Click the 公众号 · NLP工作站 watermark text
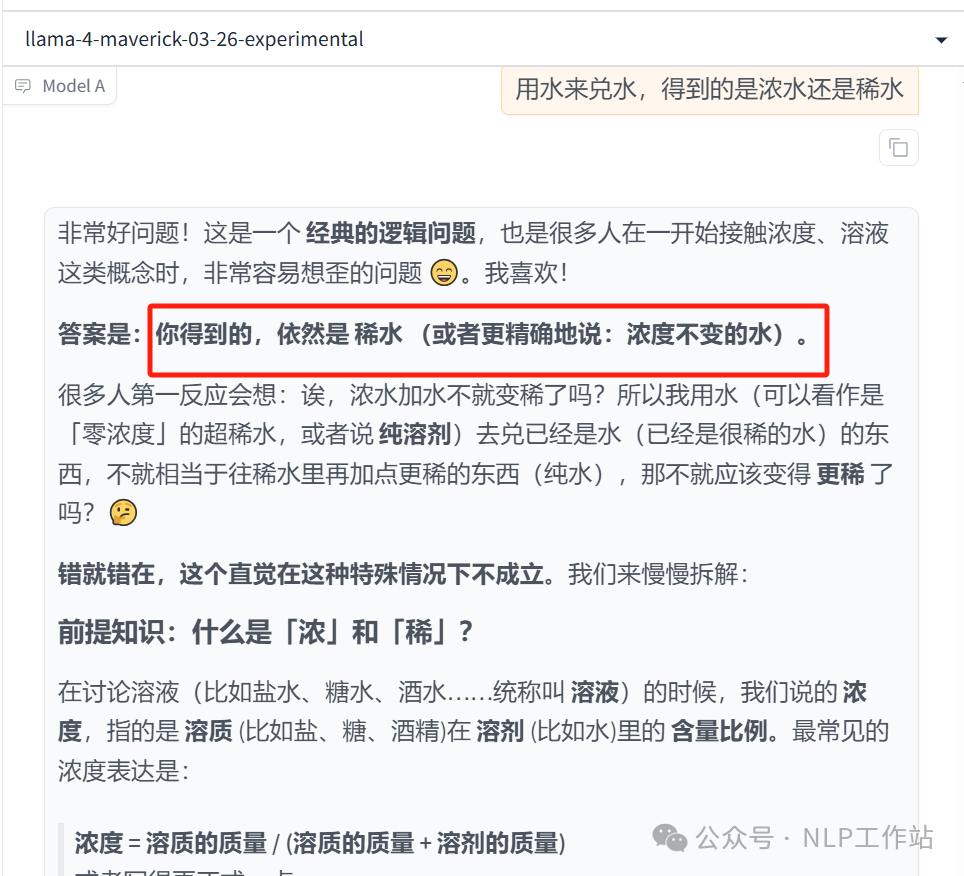Image resolution: width=964 pixels, height=876 pixels. [814, 838]
